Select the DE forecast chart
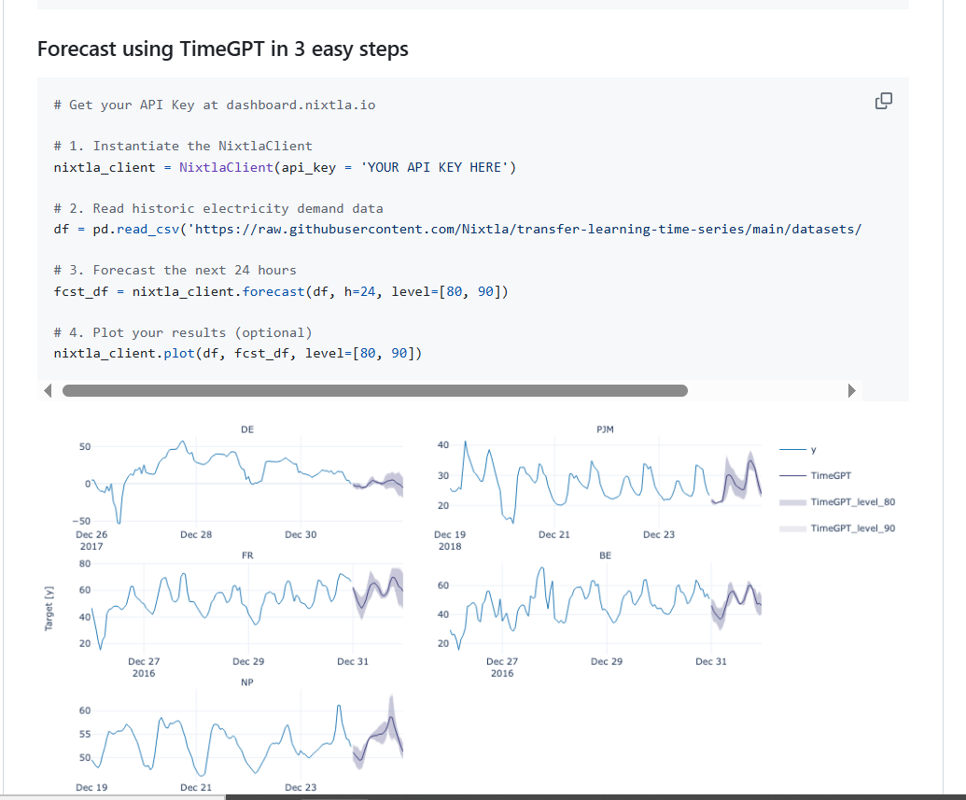Viewport: 966px width, 800px height. click(248, 480)
